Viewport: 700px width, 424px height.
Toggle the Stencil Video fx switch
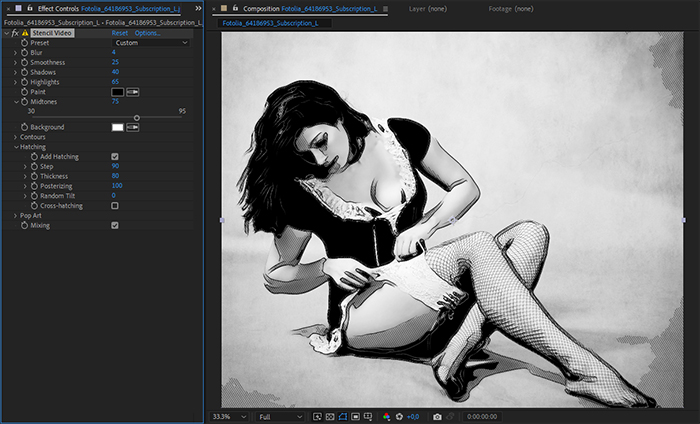(14, 33)
